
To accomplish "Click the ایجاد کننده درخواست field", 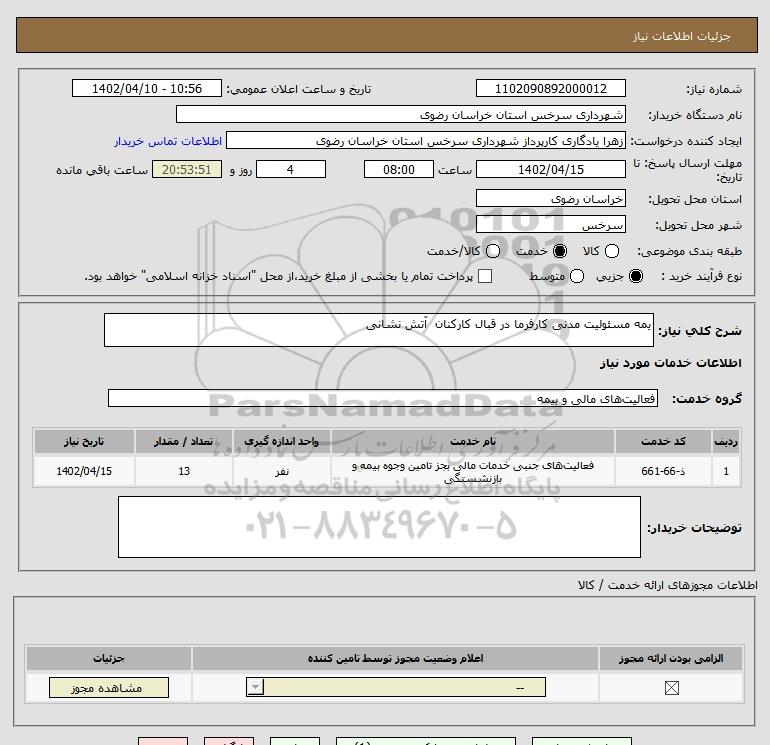I will pyautogui.click(x=426, y=140).
